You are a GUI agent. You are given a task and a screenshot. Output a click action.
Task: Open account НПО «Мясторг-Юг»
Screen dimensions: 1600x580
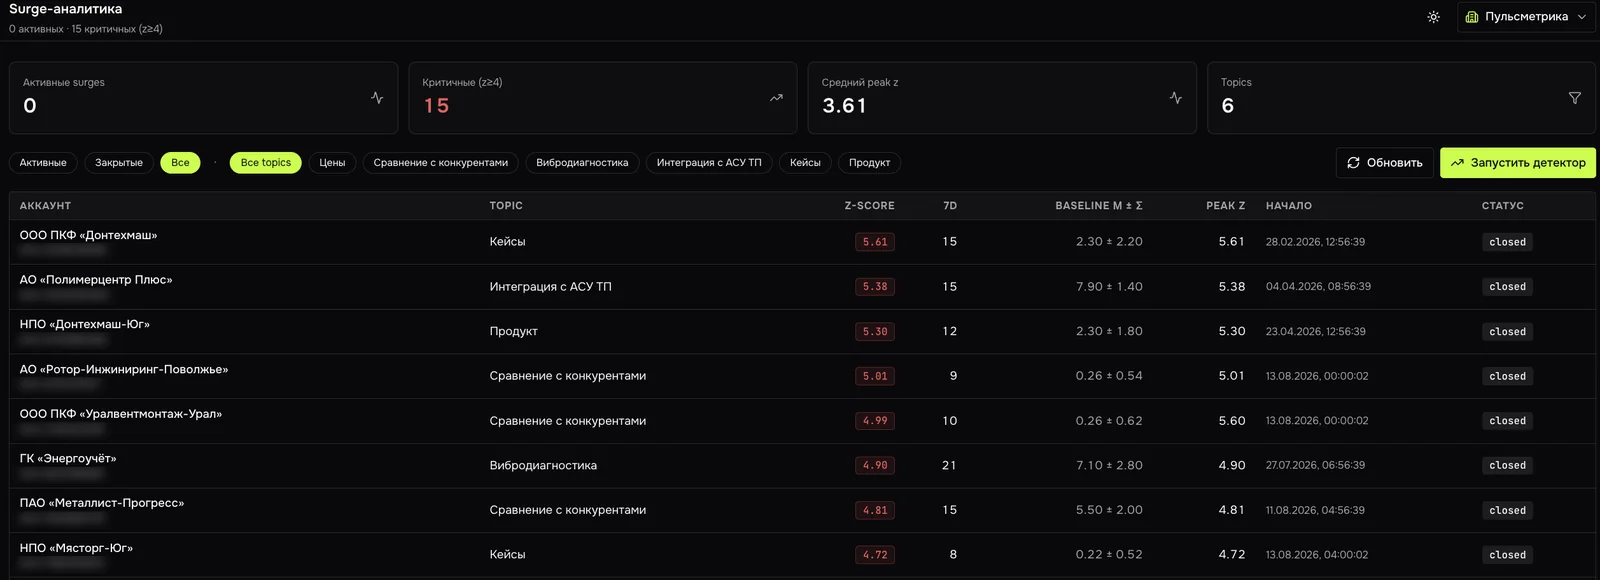point(76,548)
